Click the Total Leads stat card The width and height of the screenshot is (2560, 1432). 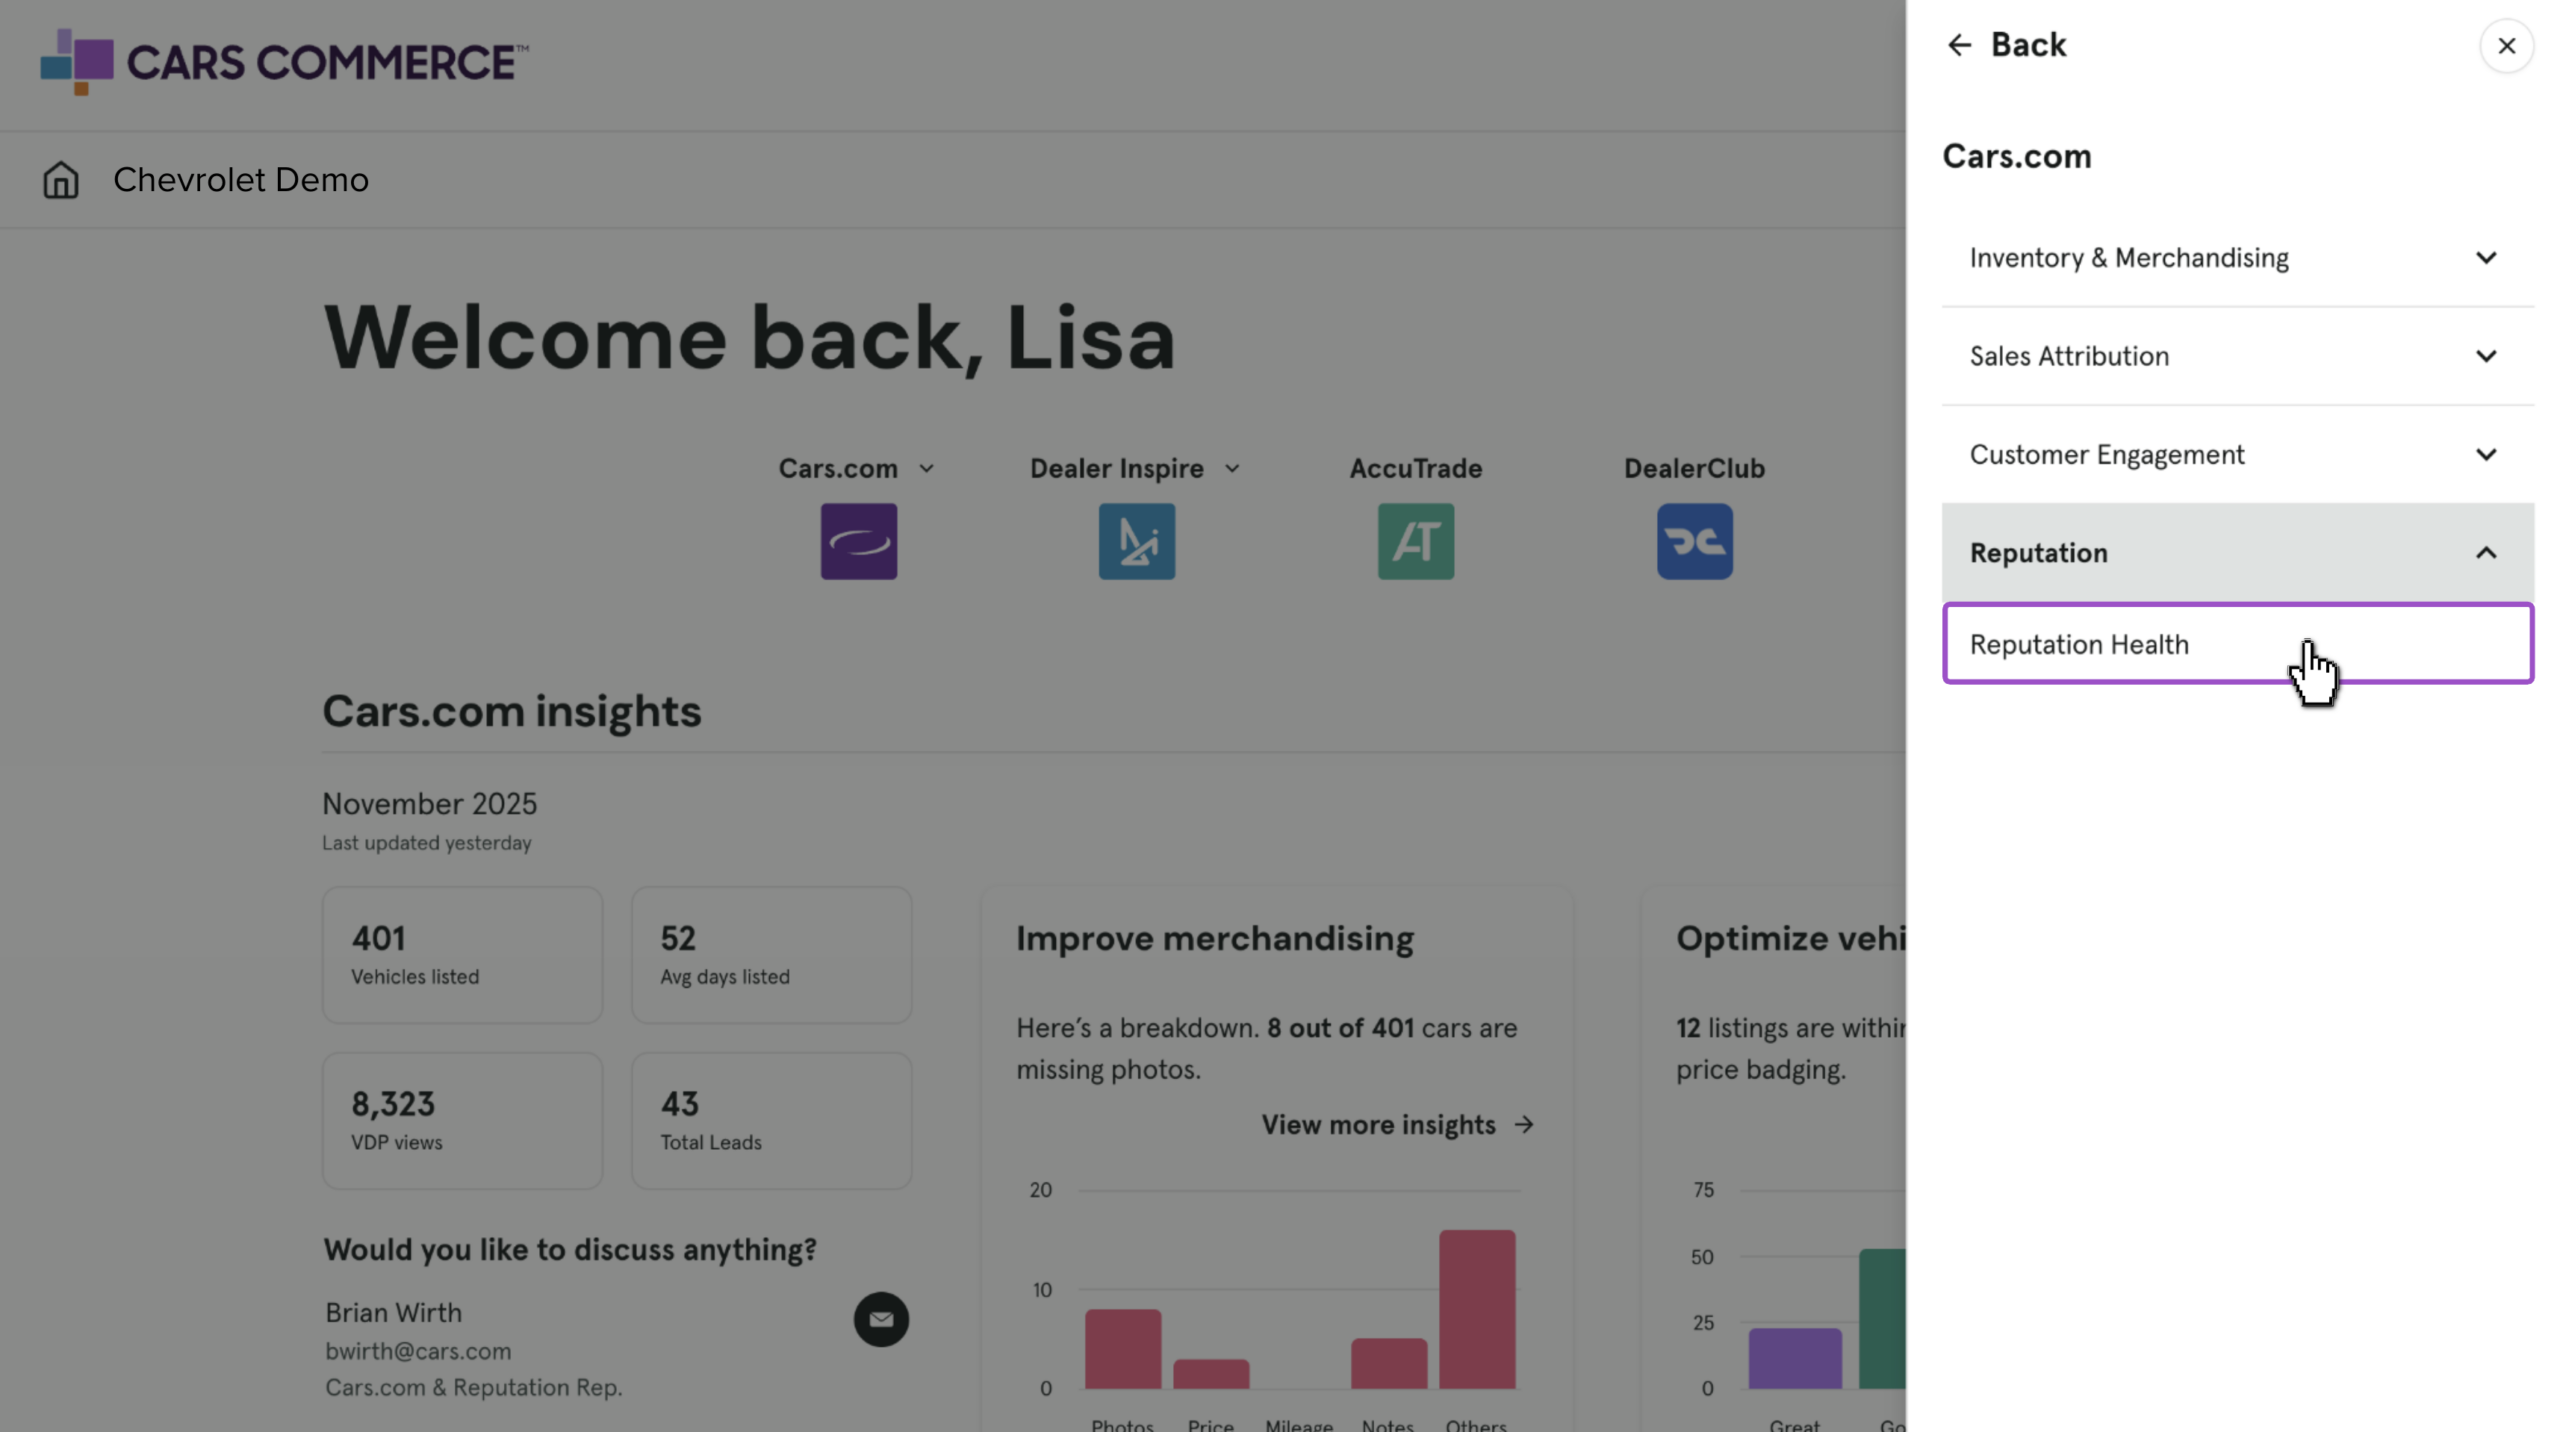point(771,1120)
